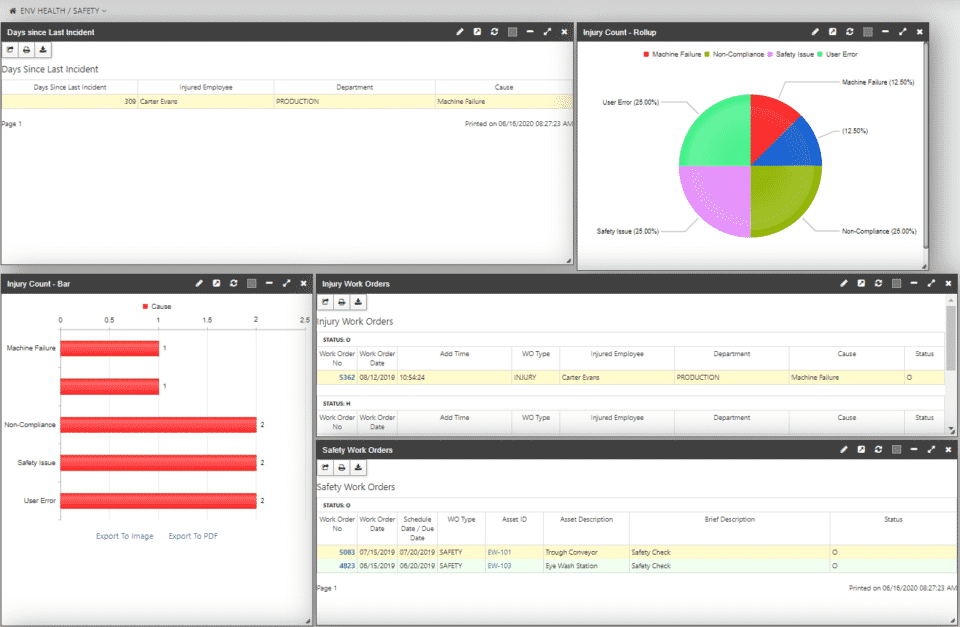960x627 pixels.
Task: Edit the Injury Count - Rollup widget
Action: click(815, 31)
